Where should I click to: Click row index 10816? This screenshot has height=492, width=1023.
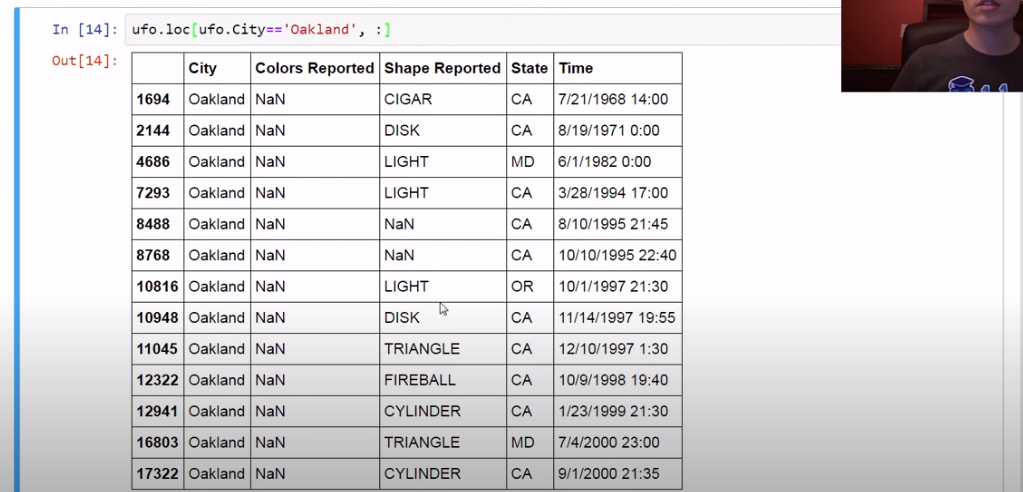pos(157,286)
